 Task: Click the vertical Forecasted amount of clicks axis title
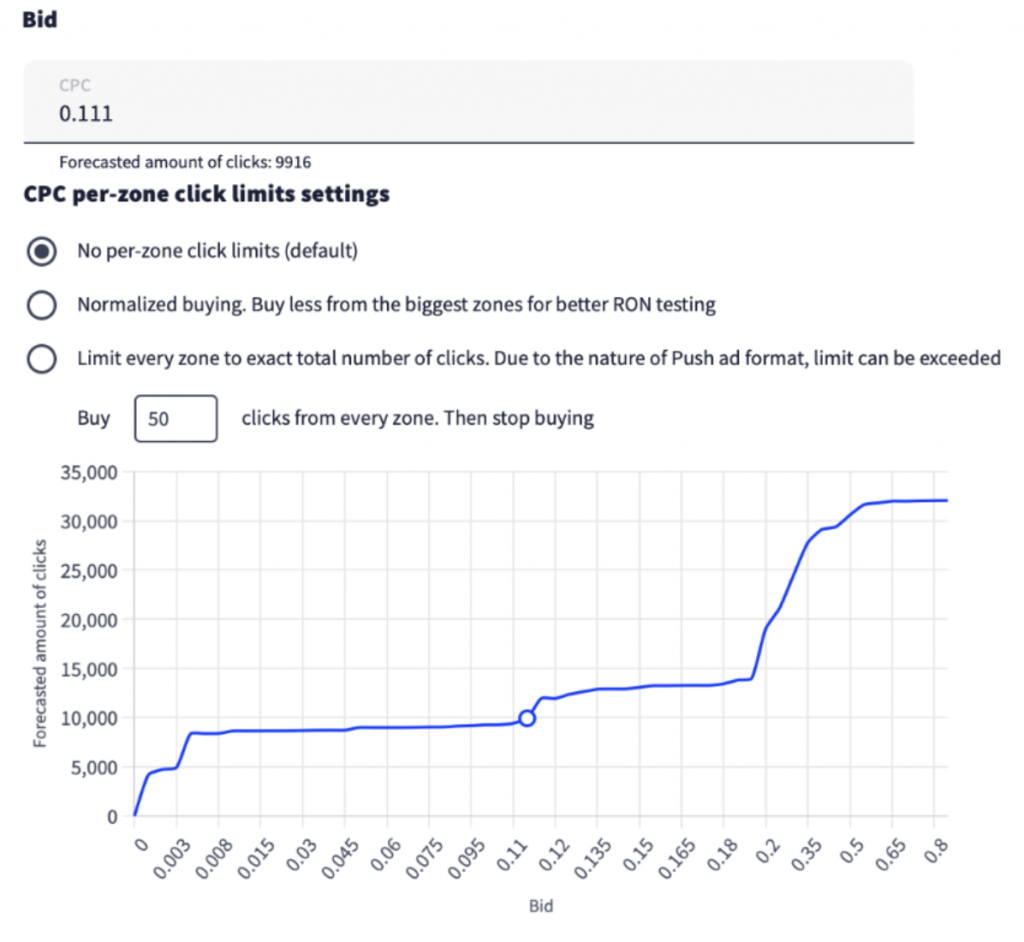(x=41, y=644)
